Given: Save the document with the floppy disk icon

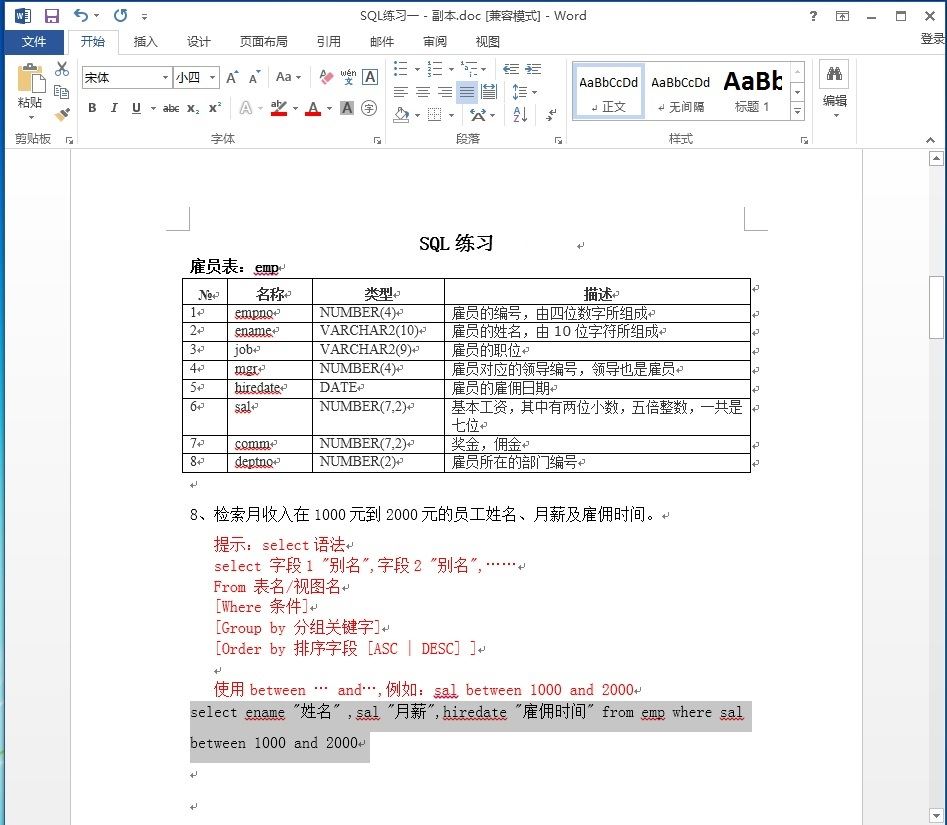Looking at the screenshot, I should (53, 16).
